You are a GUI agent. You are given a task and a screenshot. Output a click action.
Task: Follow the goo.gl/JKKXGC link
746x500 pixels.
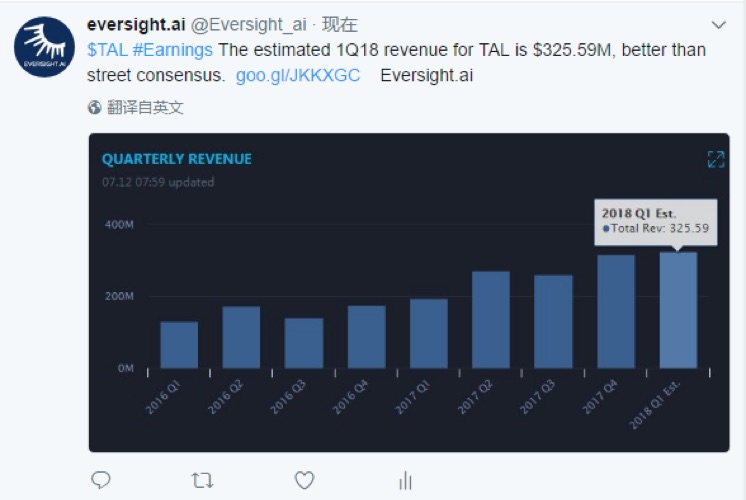[298, 76]
